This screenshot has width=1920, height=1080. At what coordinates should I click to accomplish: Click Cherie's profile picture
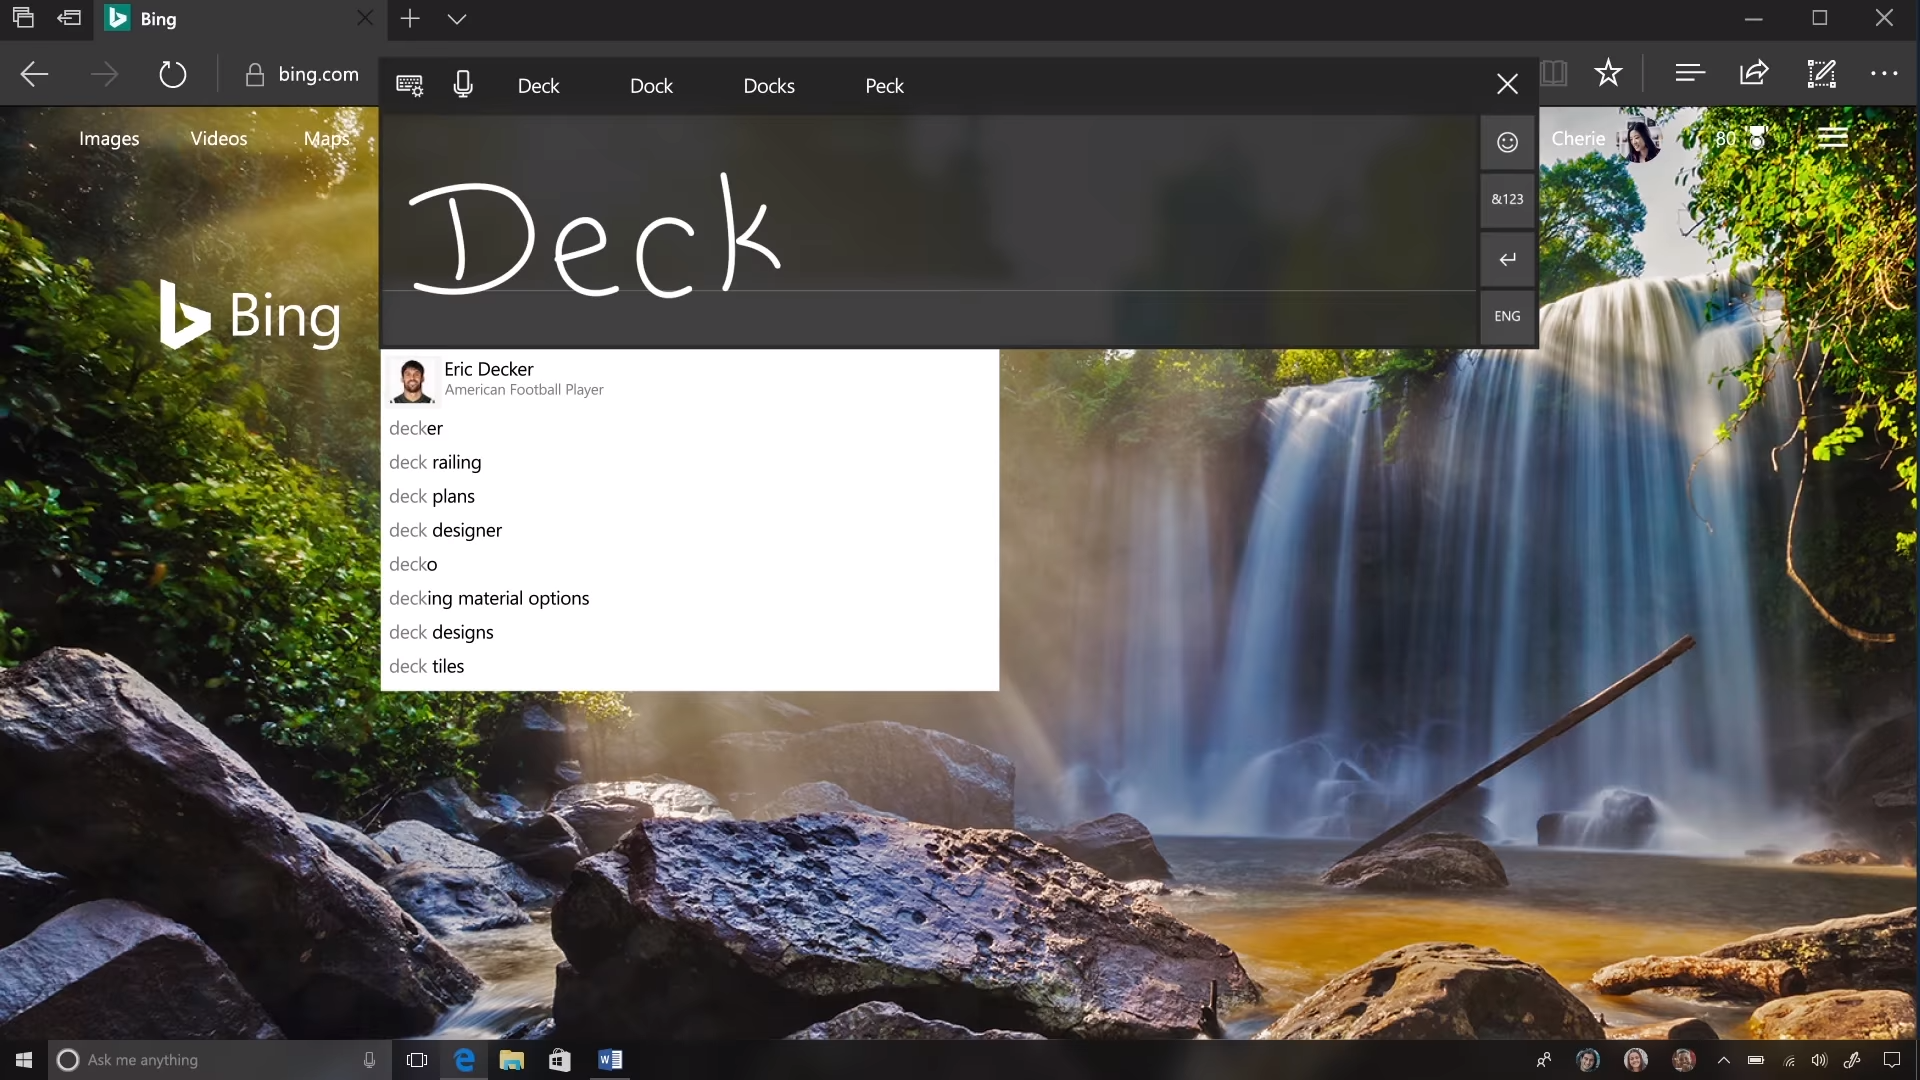1640,139
